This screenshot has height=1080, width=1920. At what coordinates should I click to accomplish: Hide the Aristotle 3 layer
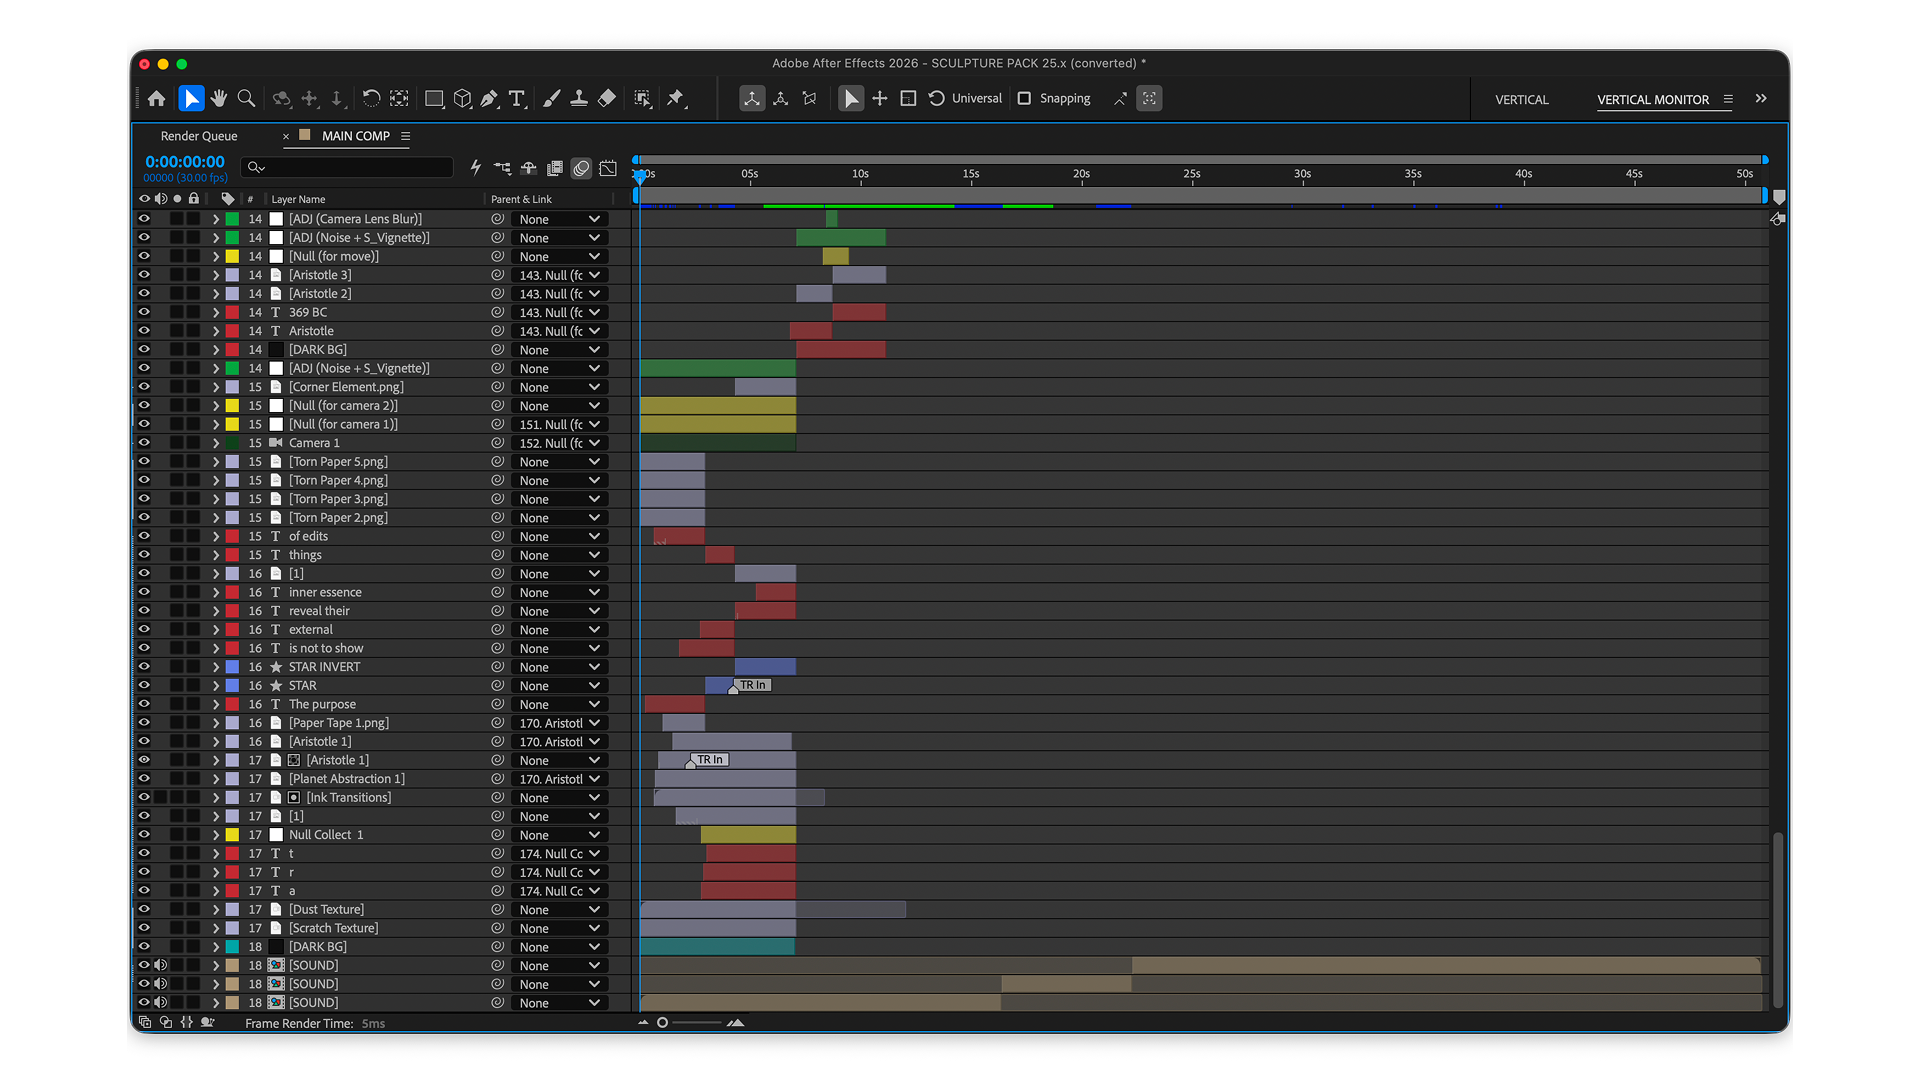click(x=144, y=275)
